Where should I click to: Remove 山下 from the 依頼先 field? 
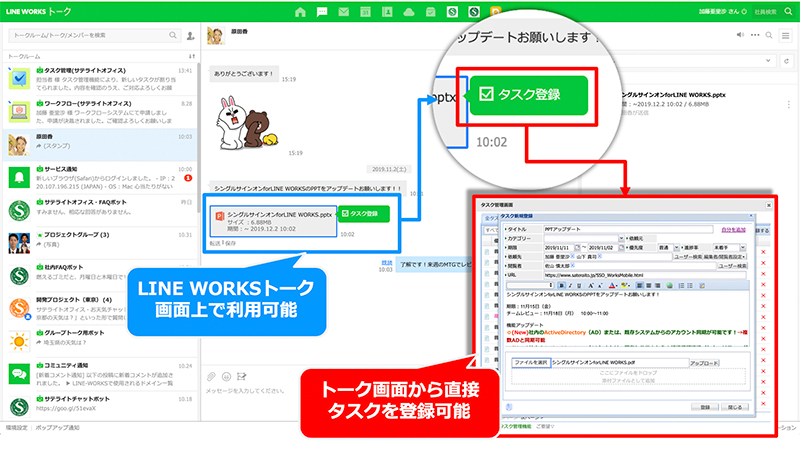point(599,256)
